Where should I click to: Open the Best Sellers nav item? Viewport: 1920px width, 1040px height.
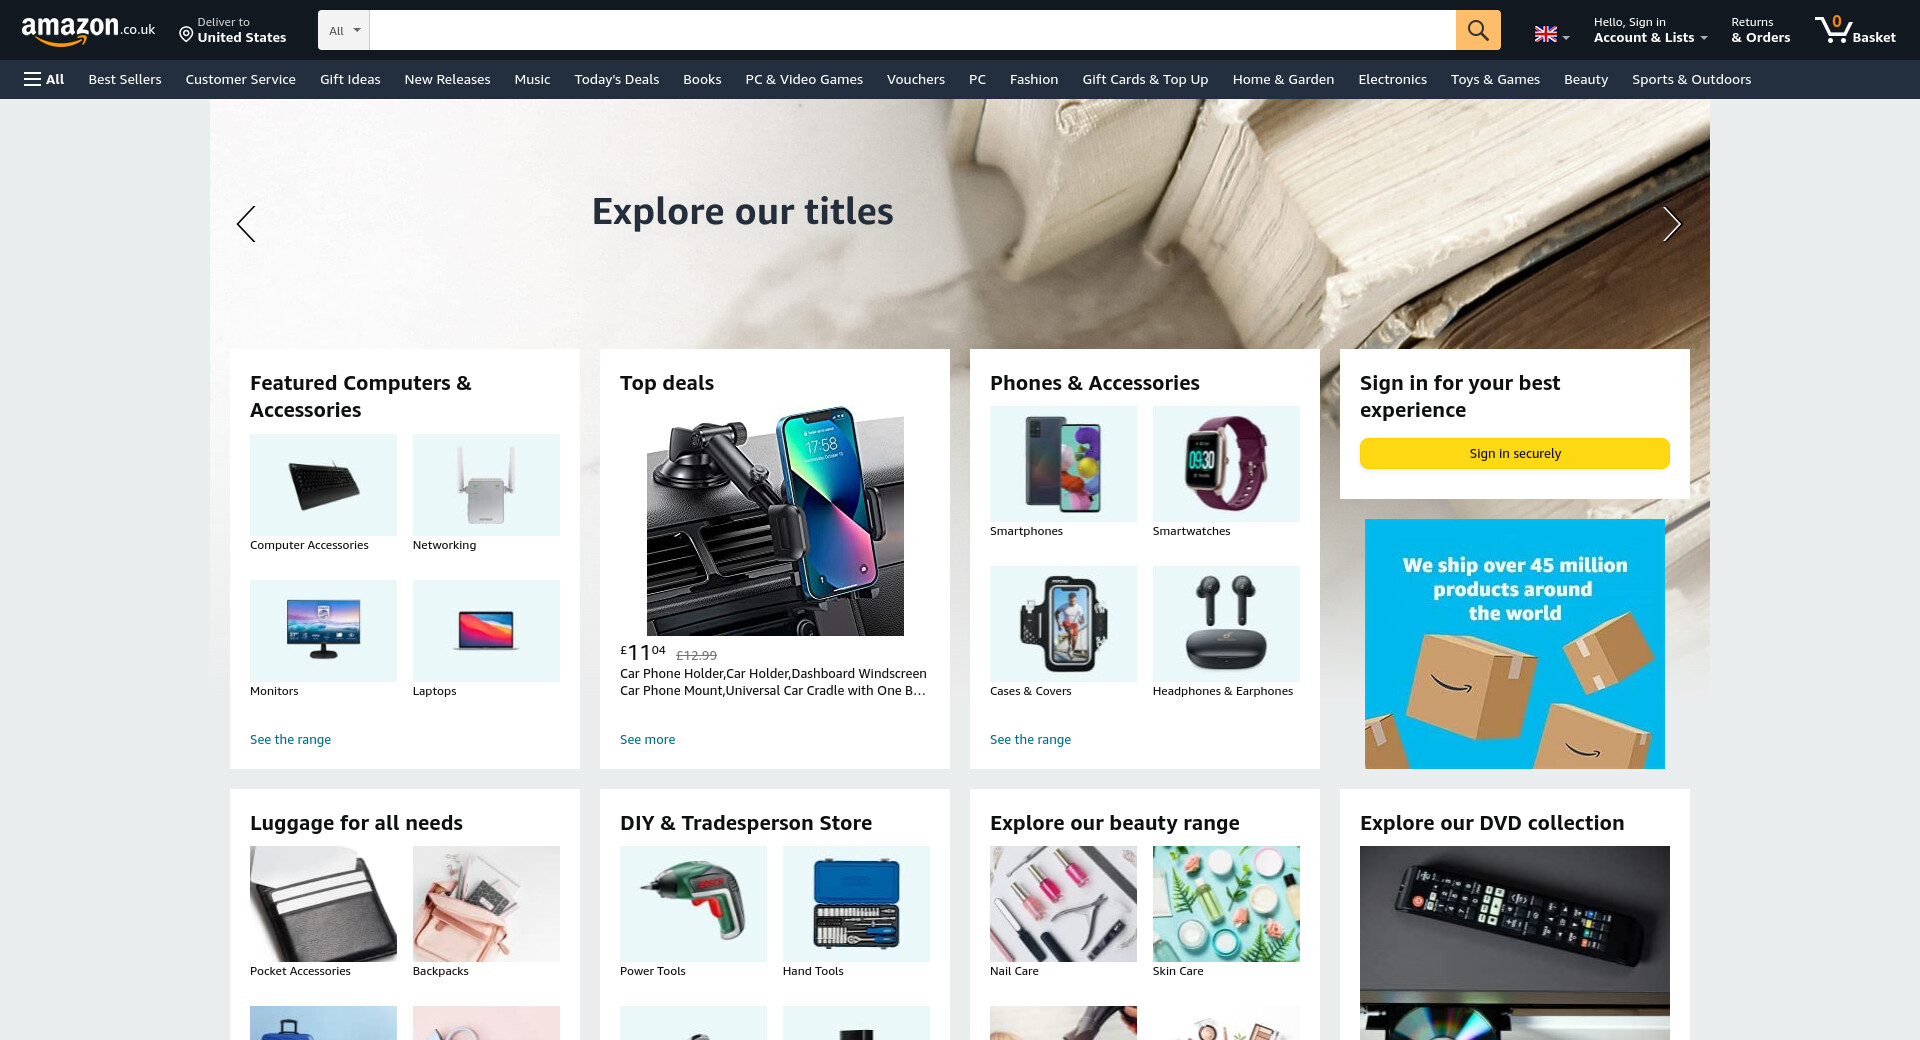pyautogui.click(x=125, y=79)
